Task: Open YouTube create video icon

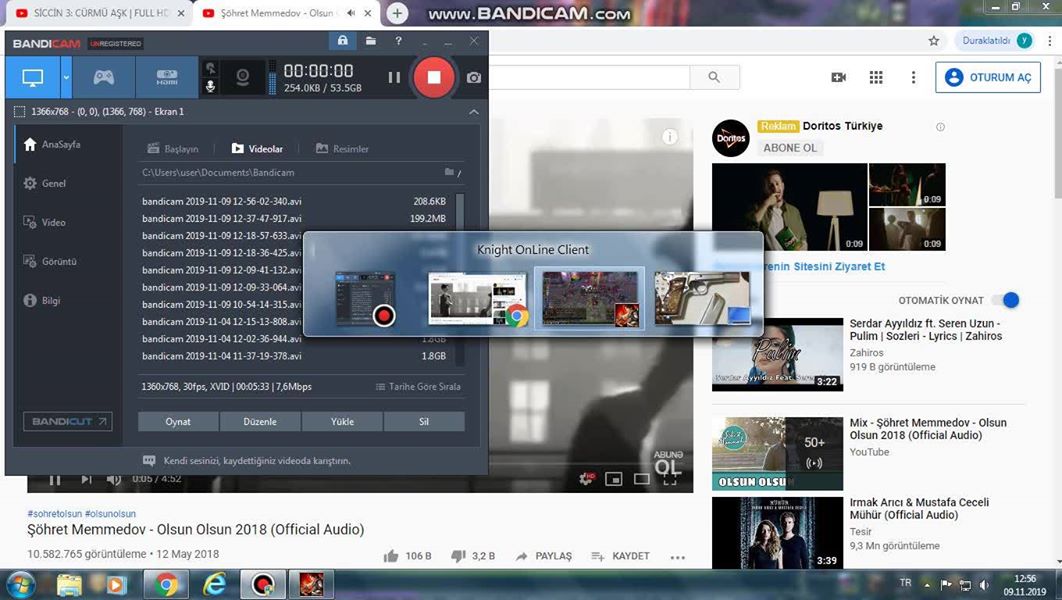Action: tap(838, 77)
